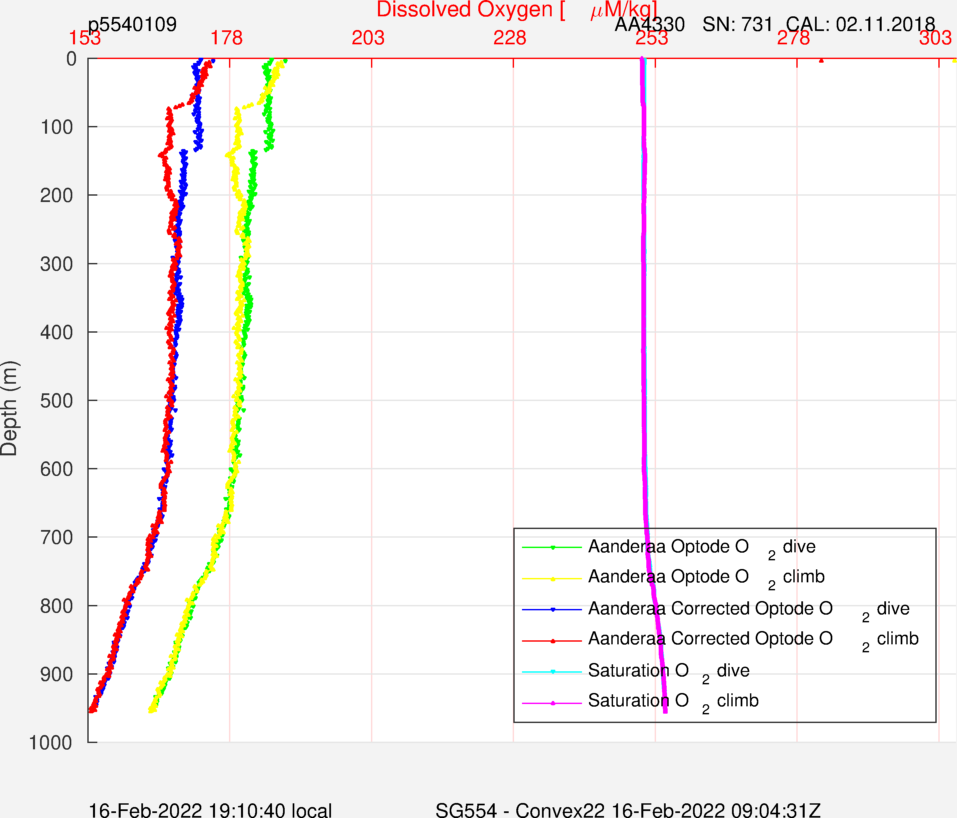957x818 pixels.
Task: Click the green line sample in legend
Action: pos(552,548)
